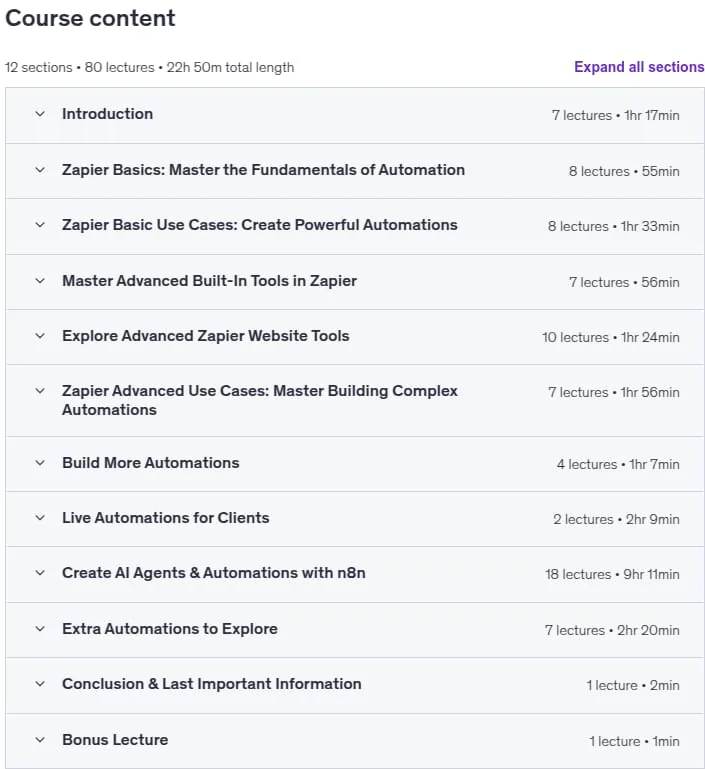Expand chevron beside Zapier Advanced Use Cases
The width and height of the screenshot is (705, 769).
[x=40, y=391]
